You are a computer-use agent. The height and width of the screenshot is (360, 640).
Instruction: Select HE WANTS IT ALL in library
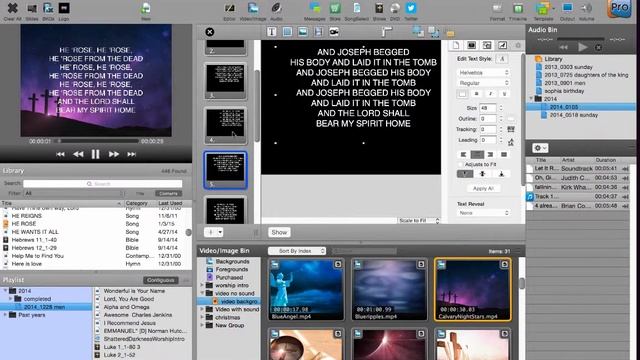(x=96, y=232)
